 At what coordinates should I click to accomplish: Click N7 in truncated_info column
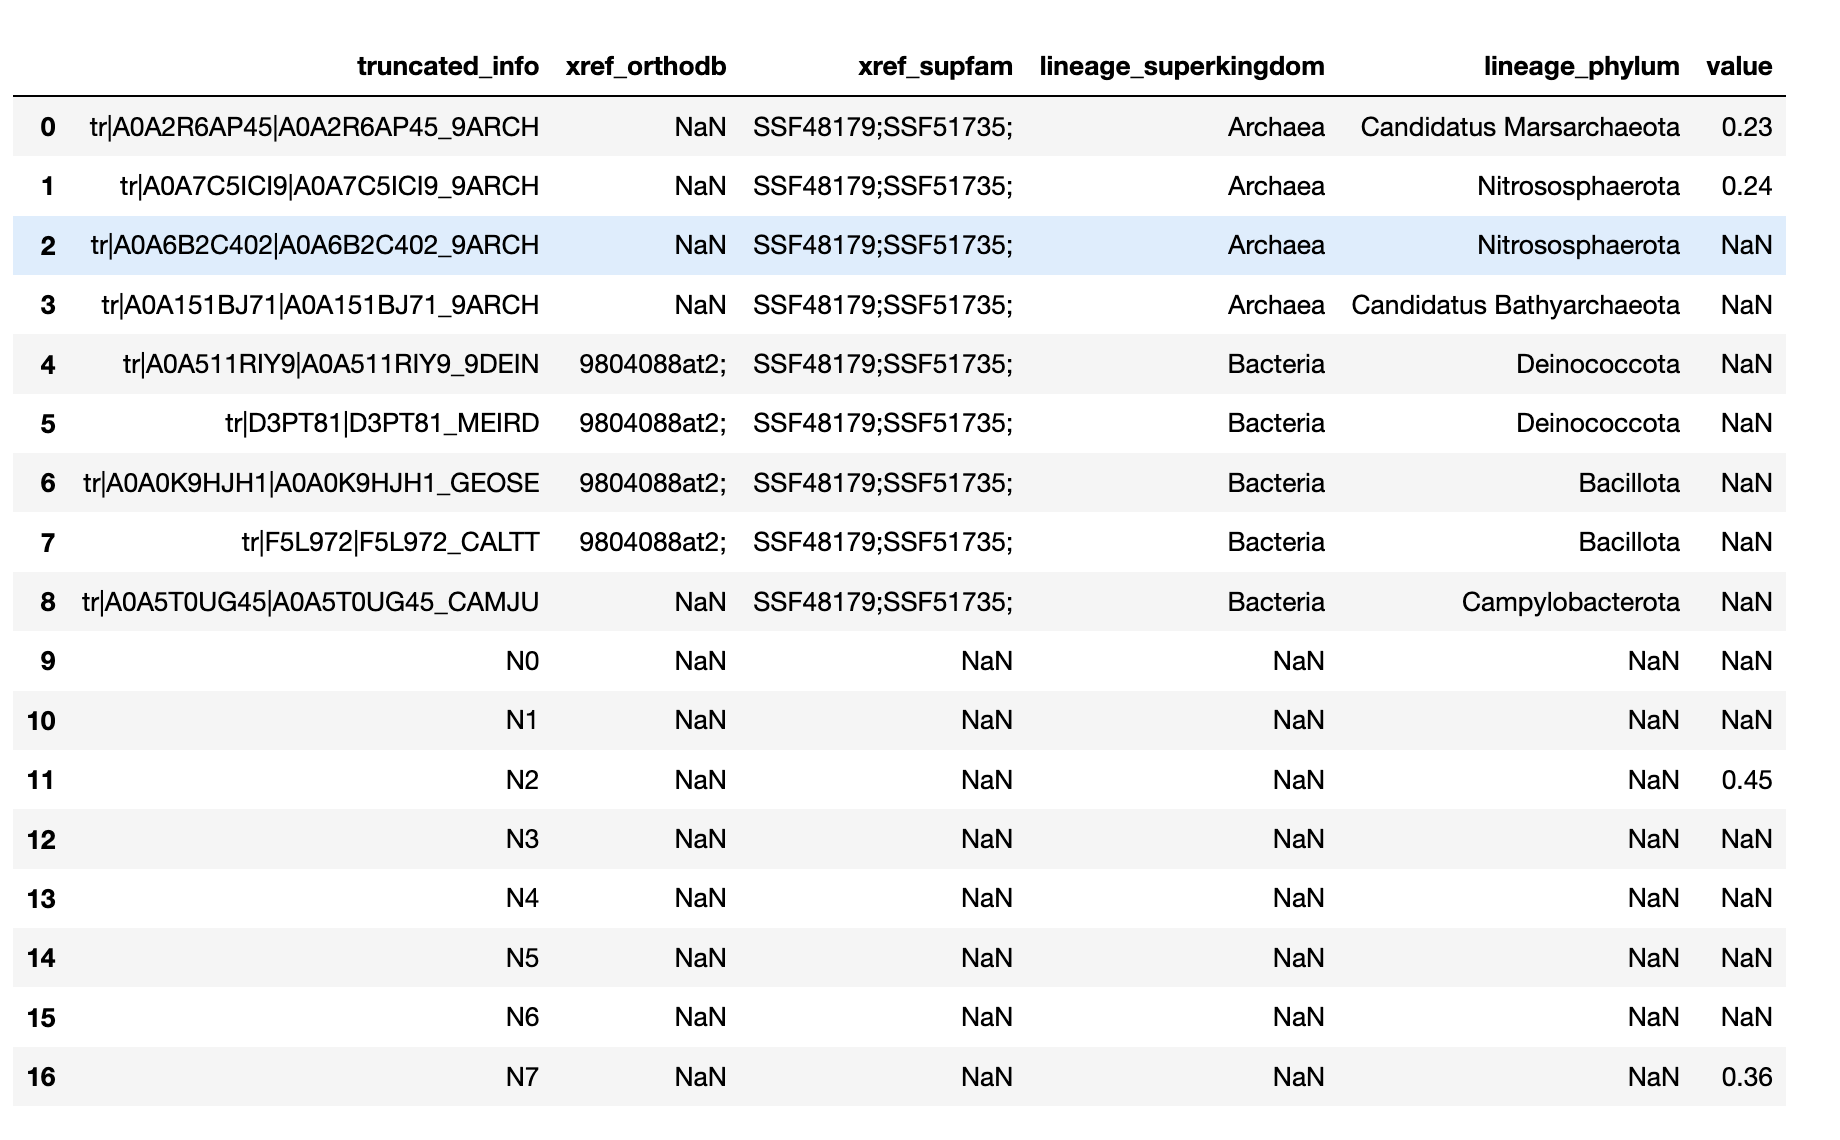point(522,1077)
